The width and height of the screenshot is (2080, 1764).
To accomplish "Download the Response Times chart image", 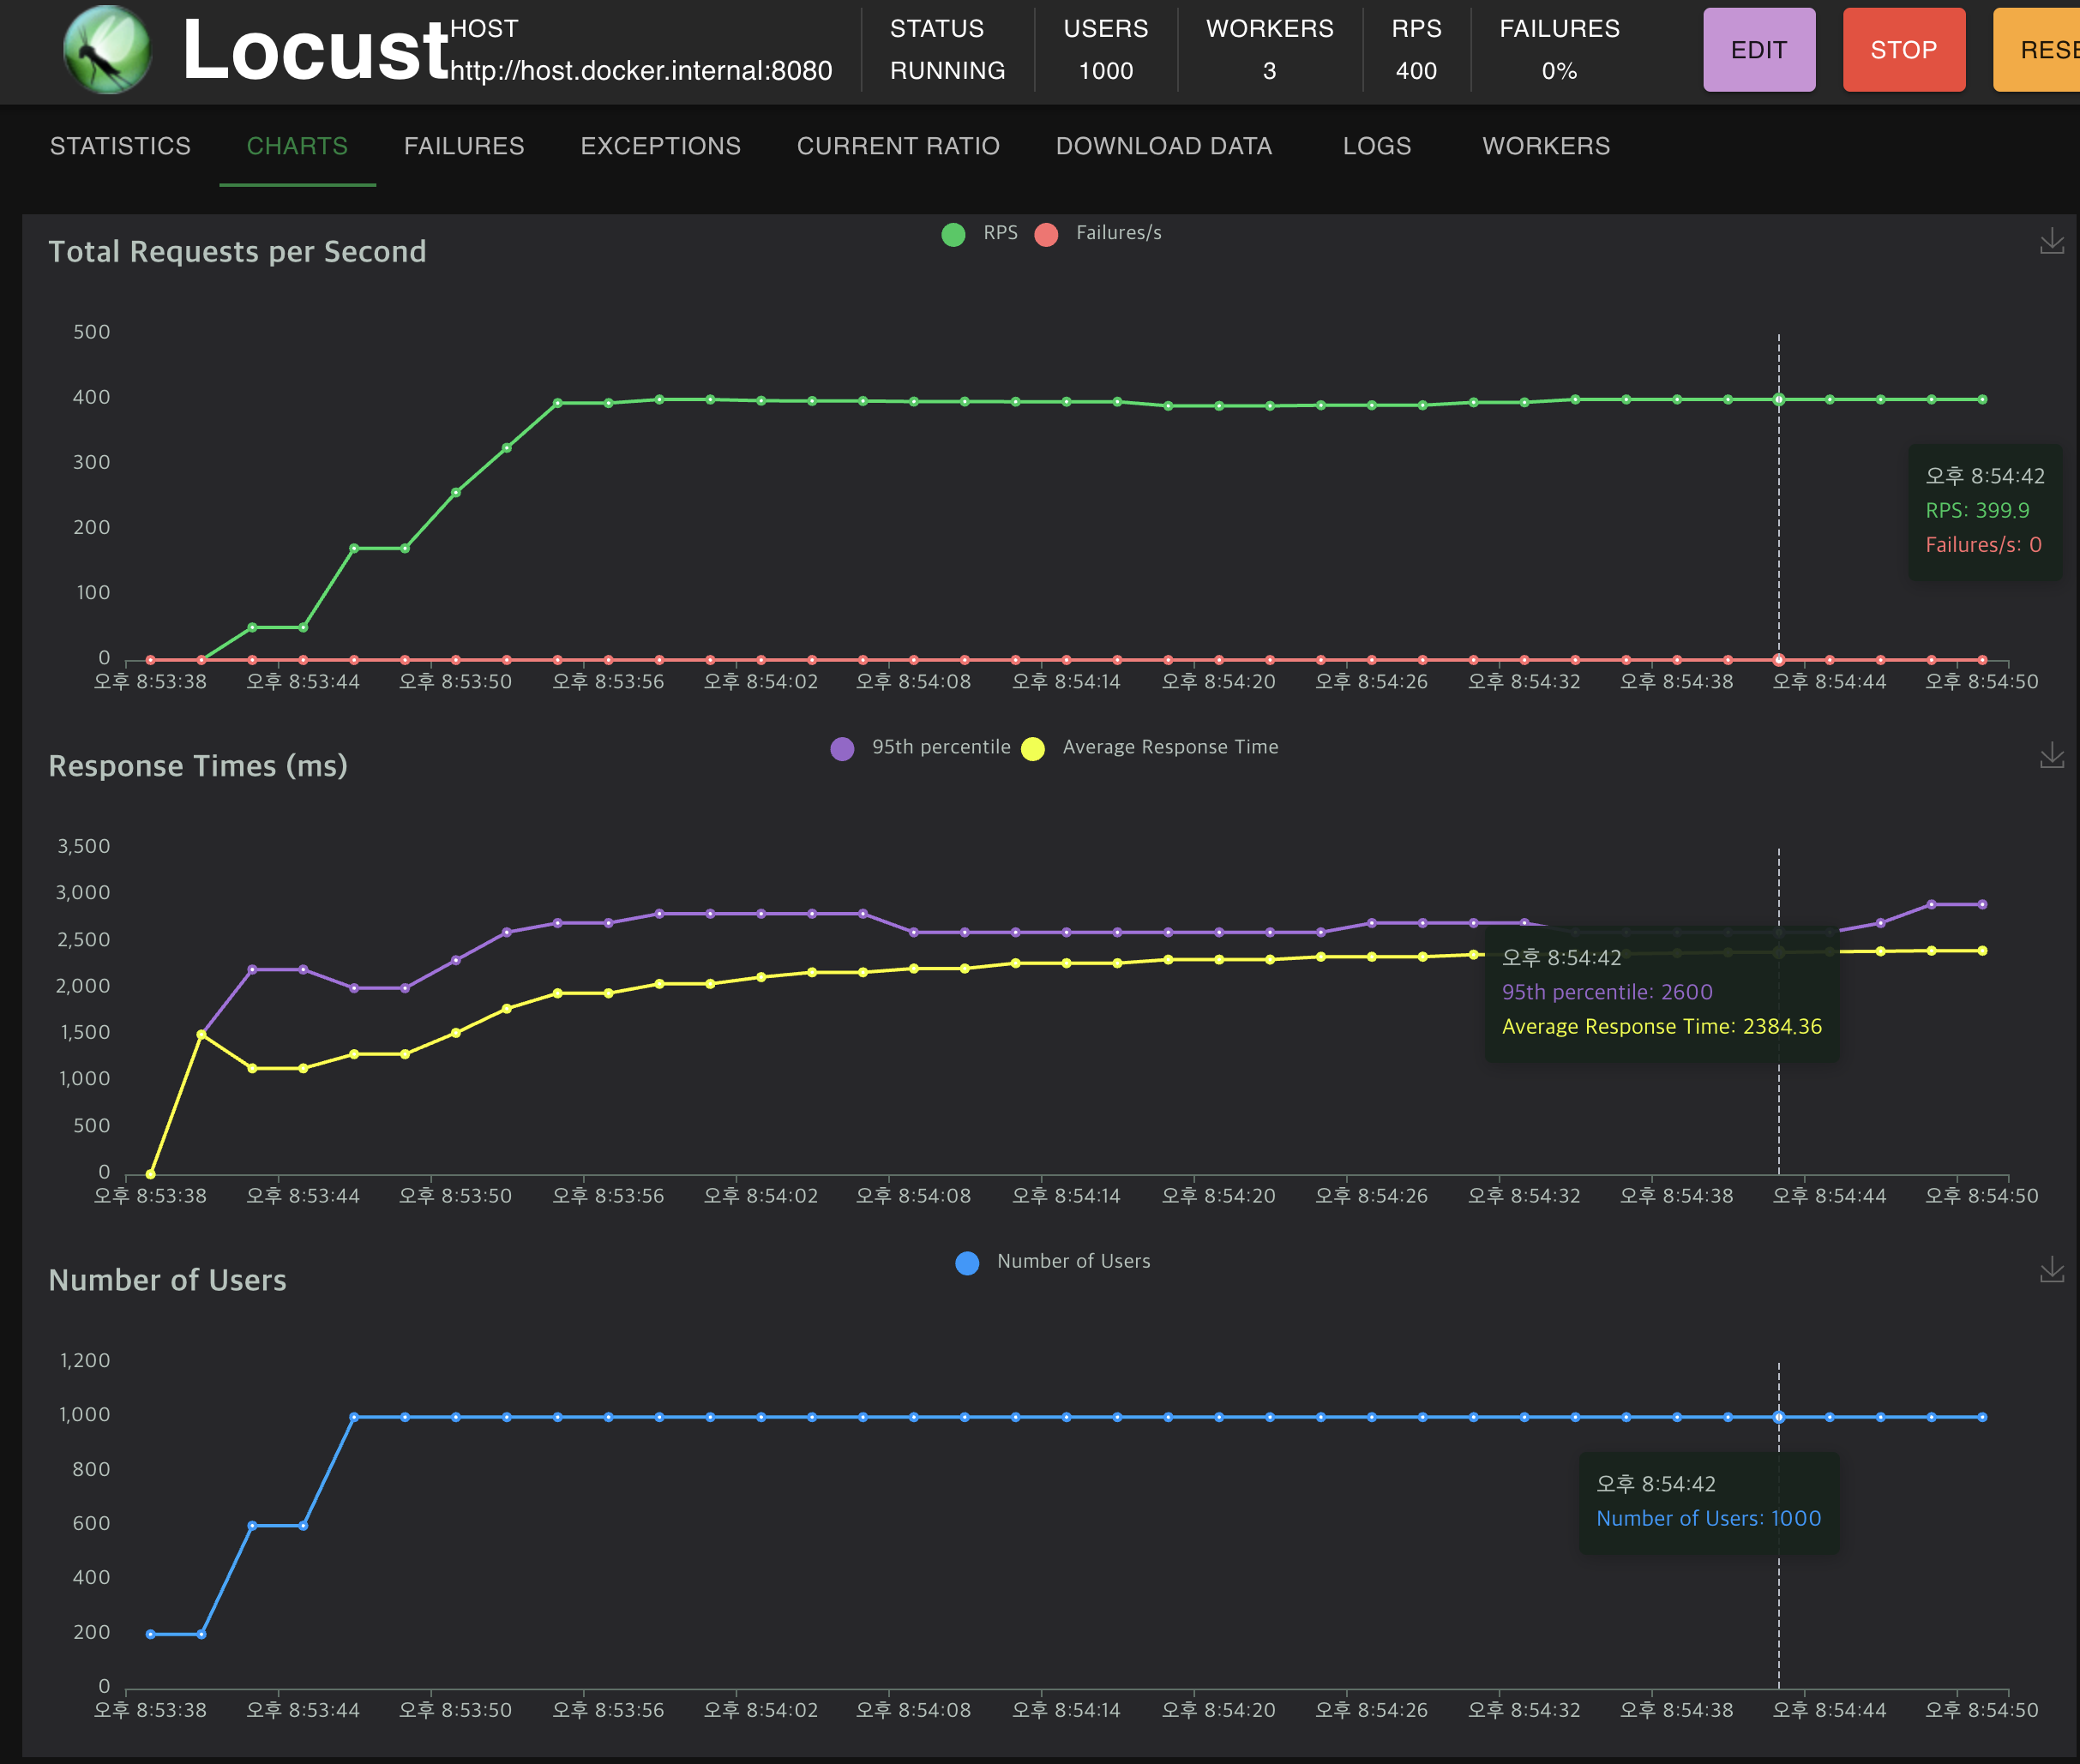I will point(2051,755).
